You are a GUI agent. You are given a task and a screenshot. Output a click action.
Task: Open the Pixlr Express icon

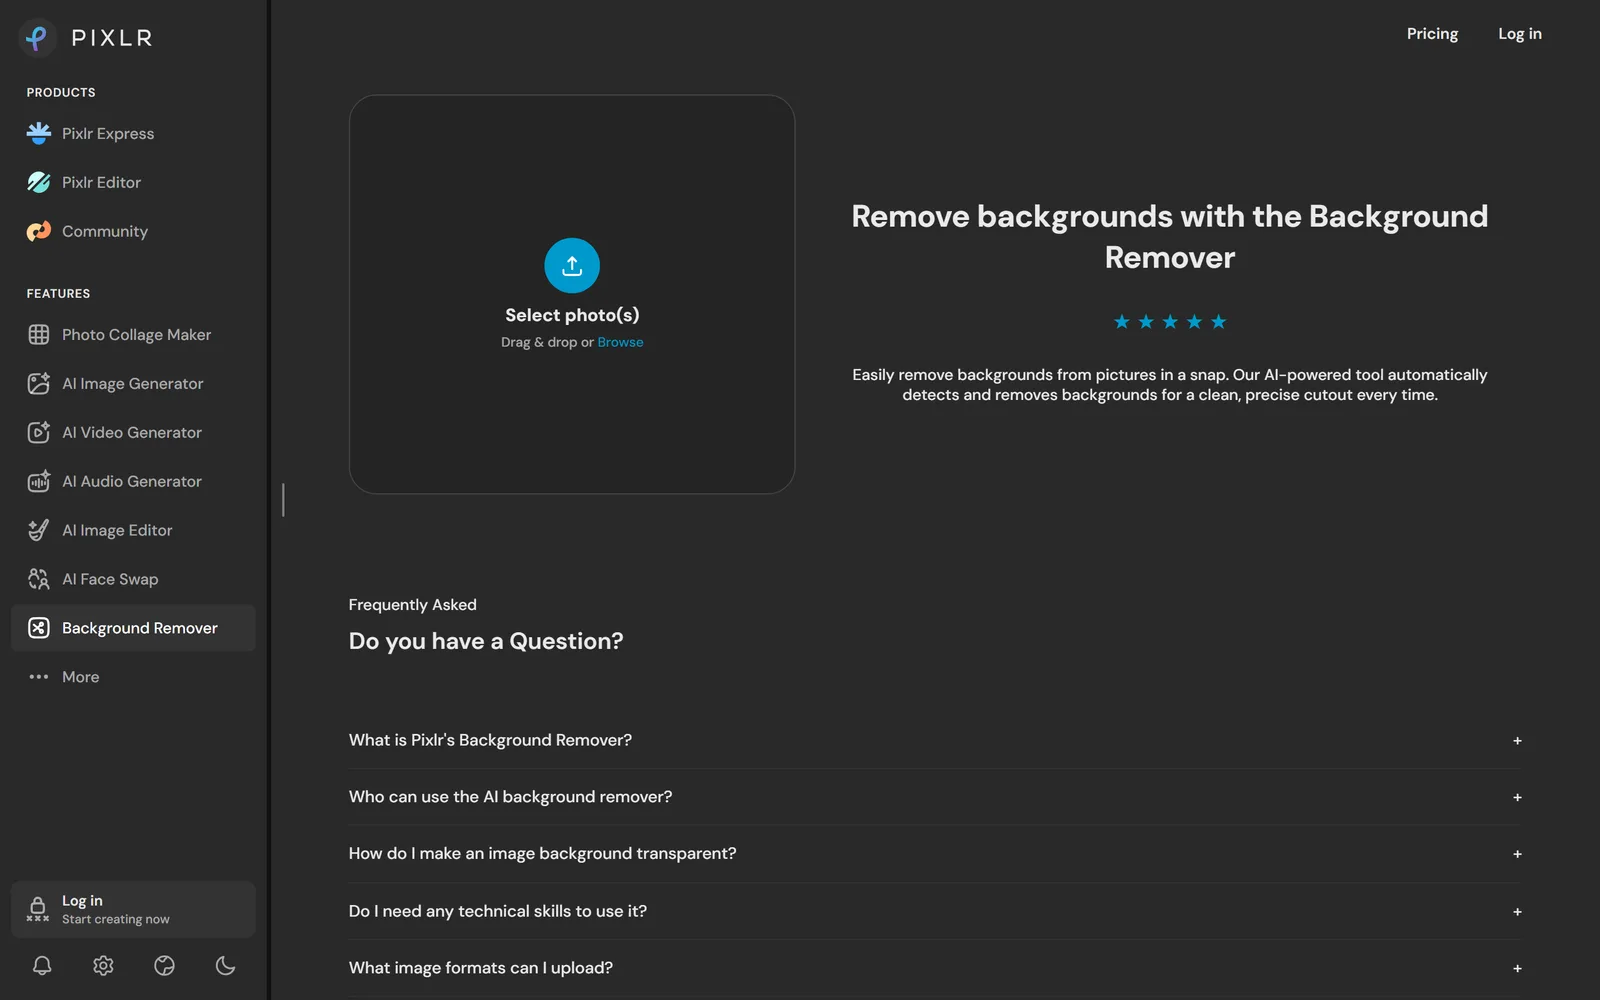[x=39, y=133]
